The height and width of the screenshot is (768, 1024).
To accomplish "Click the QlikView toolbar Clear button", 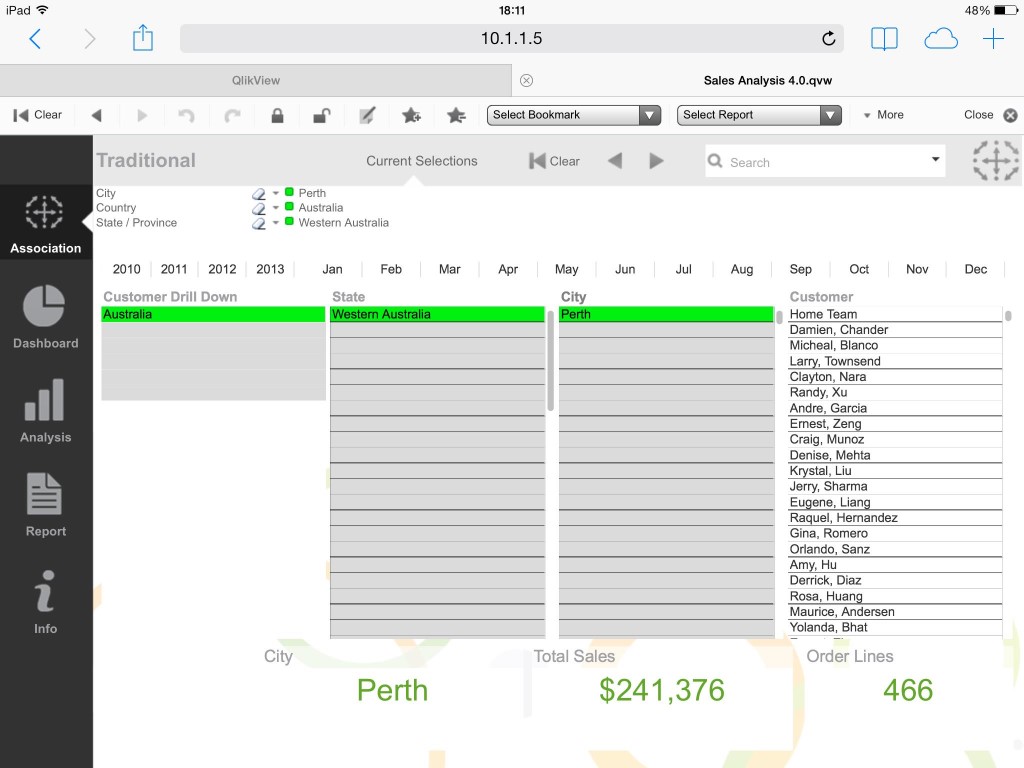I will coord(37,115).
